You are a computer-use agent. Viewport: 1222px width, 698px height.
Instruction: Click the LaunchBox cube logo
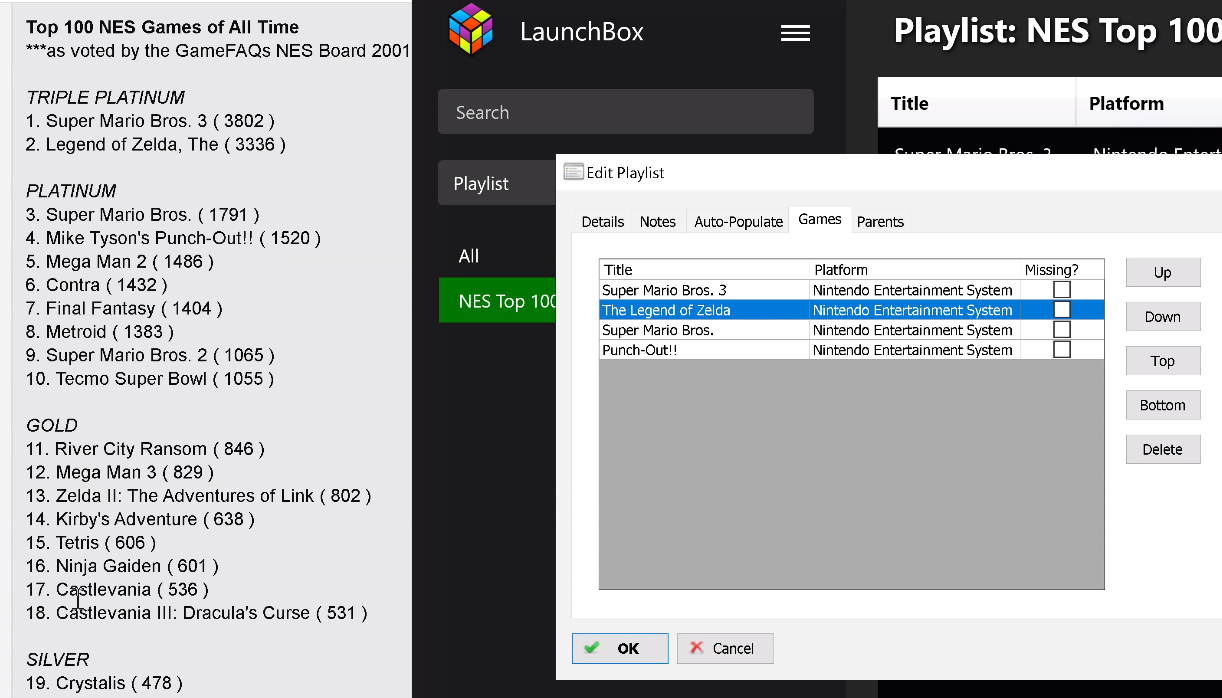471,31
